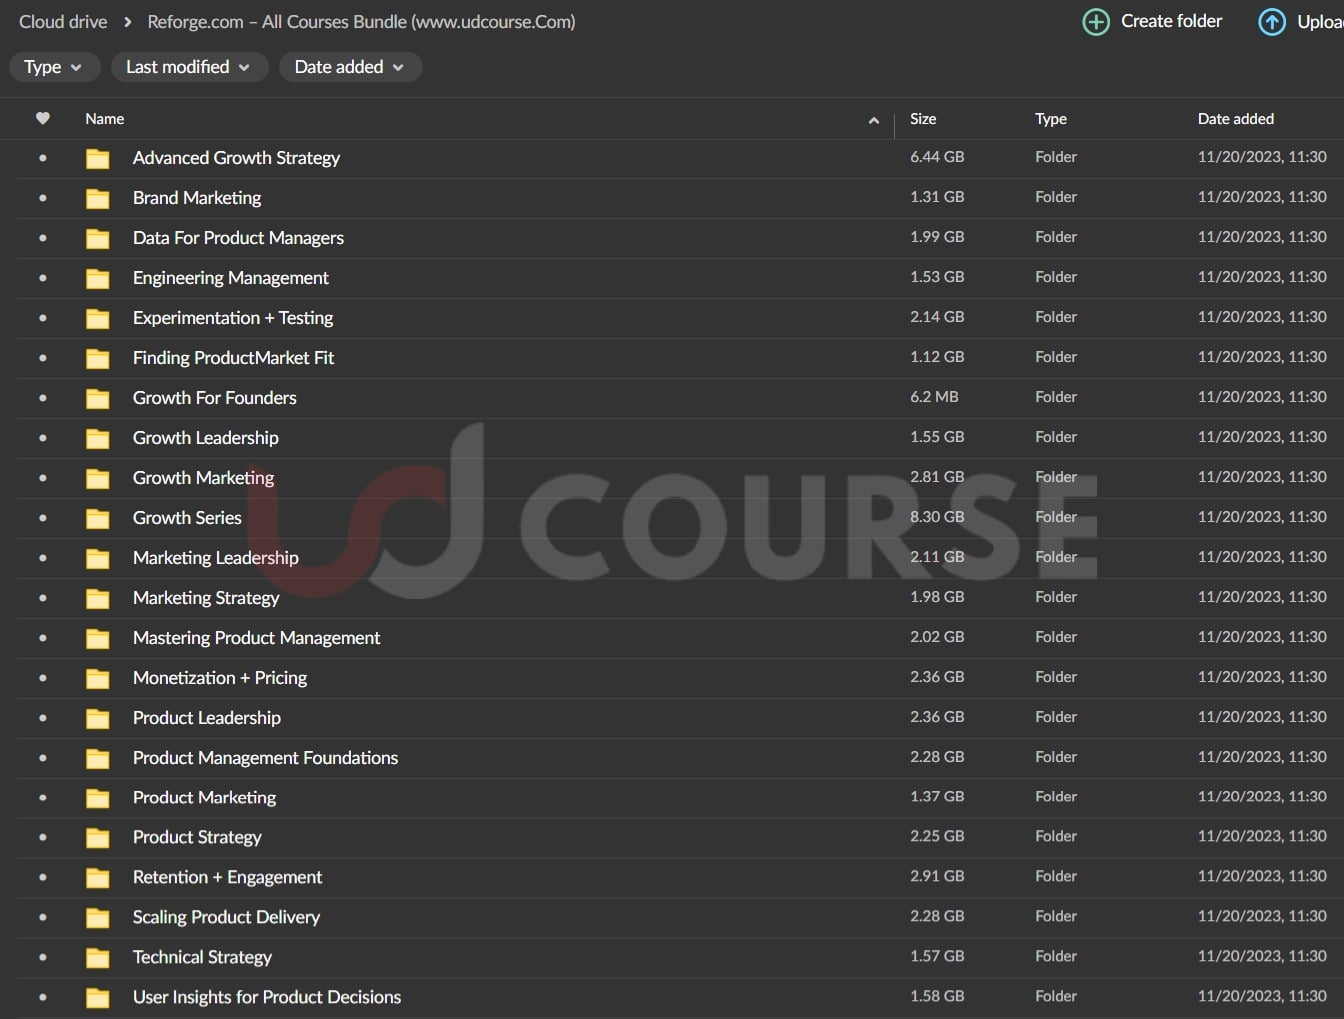Go to Cloud drive breadcrumb
Image resolution: width=1344 pixels, height=1019 pixels.
(63, 22)
